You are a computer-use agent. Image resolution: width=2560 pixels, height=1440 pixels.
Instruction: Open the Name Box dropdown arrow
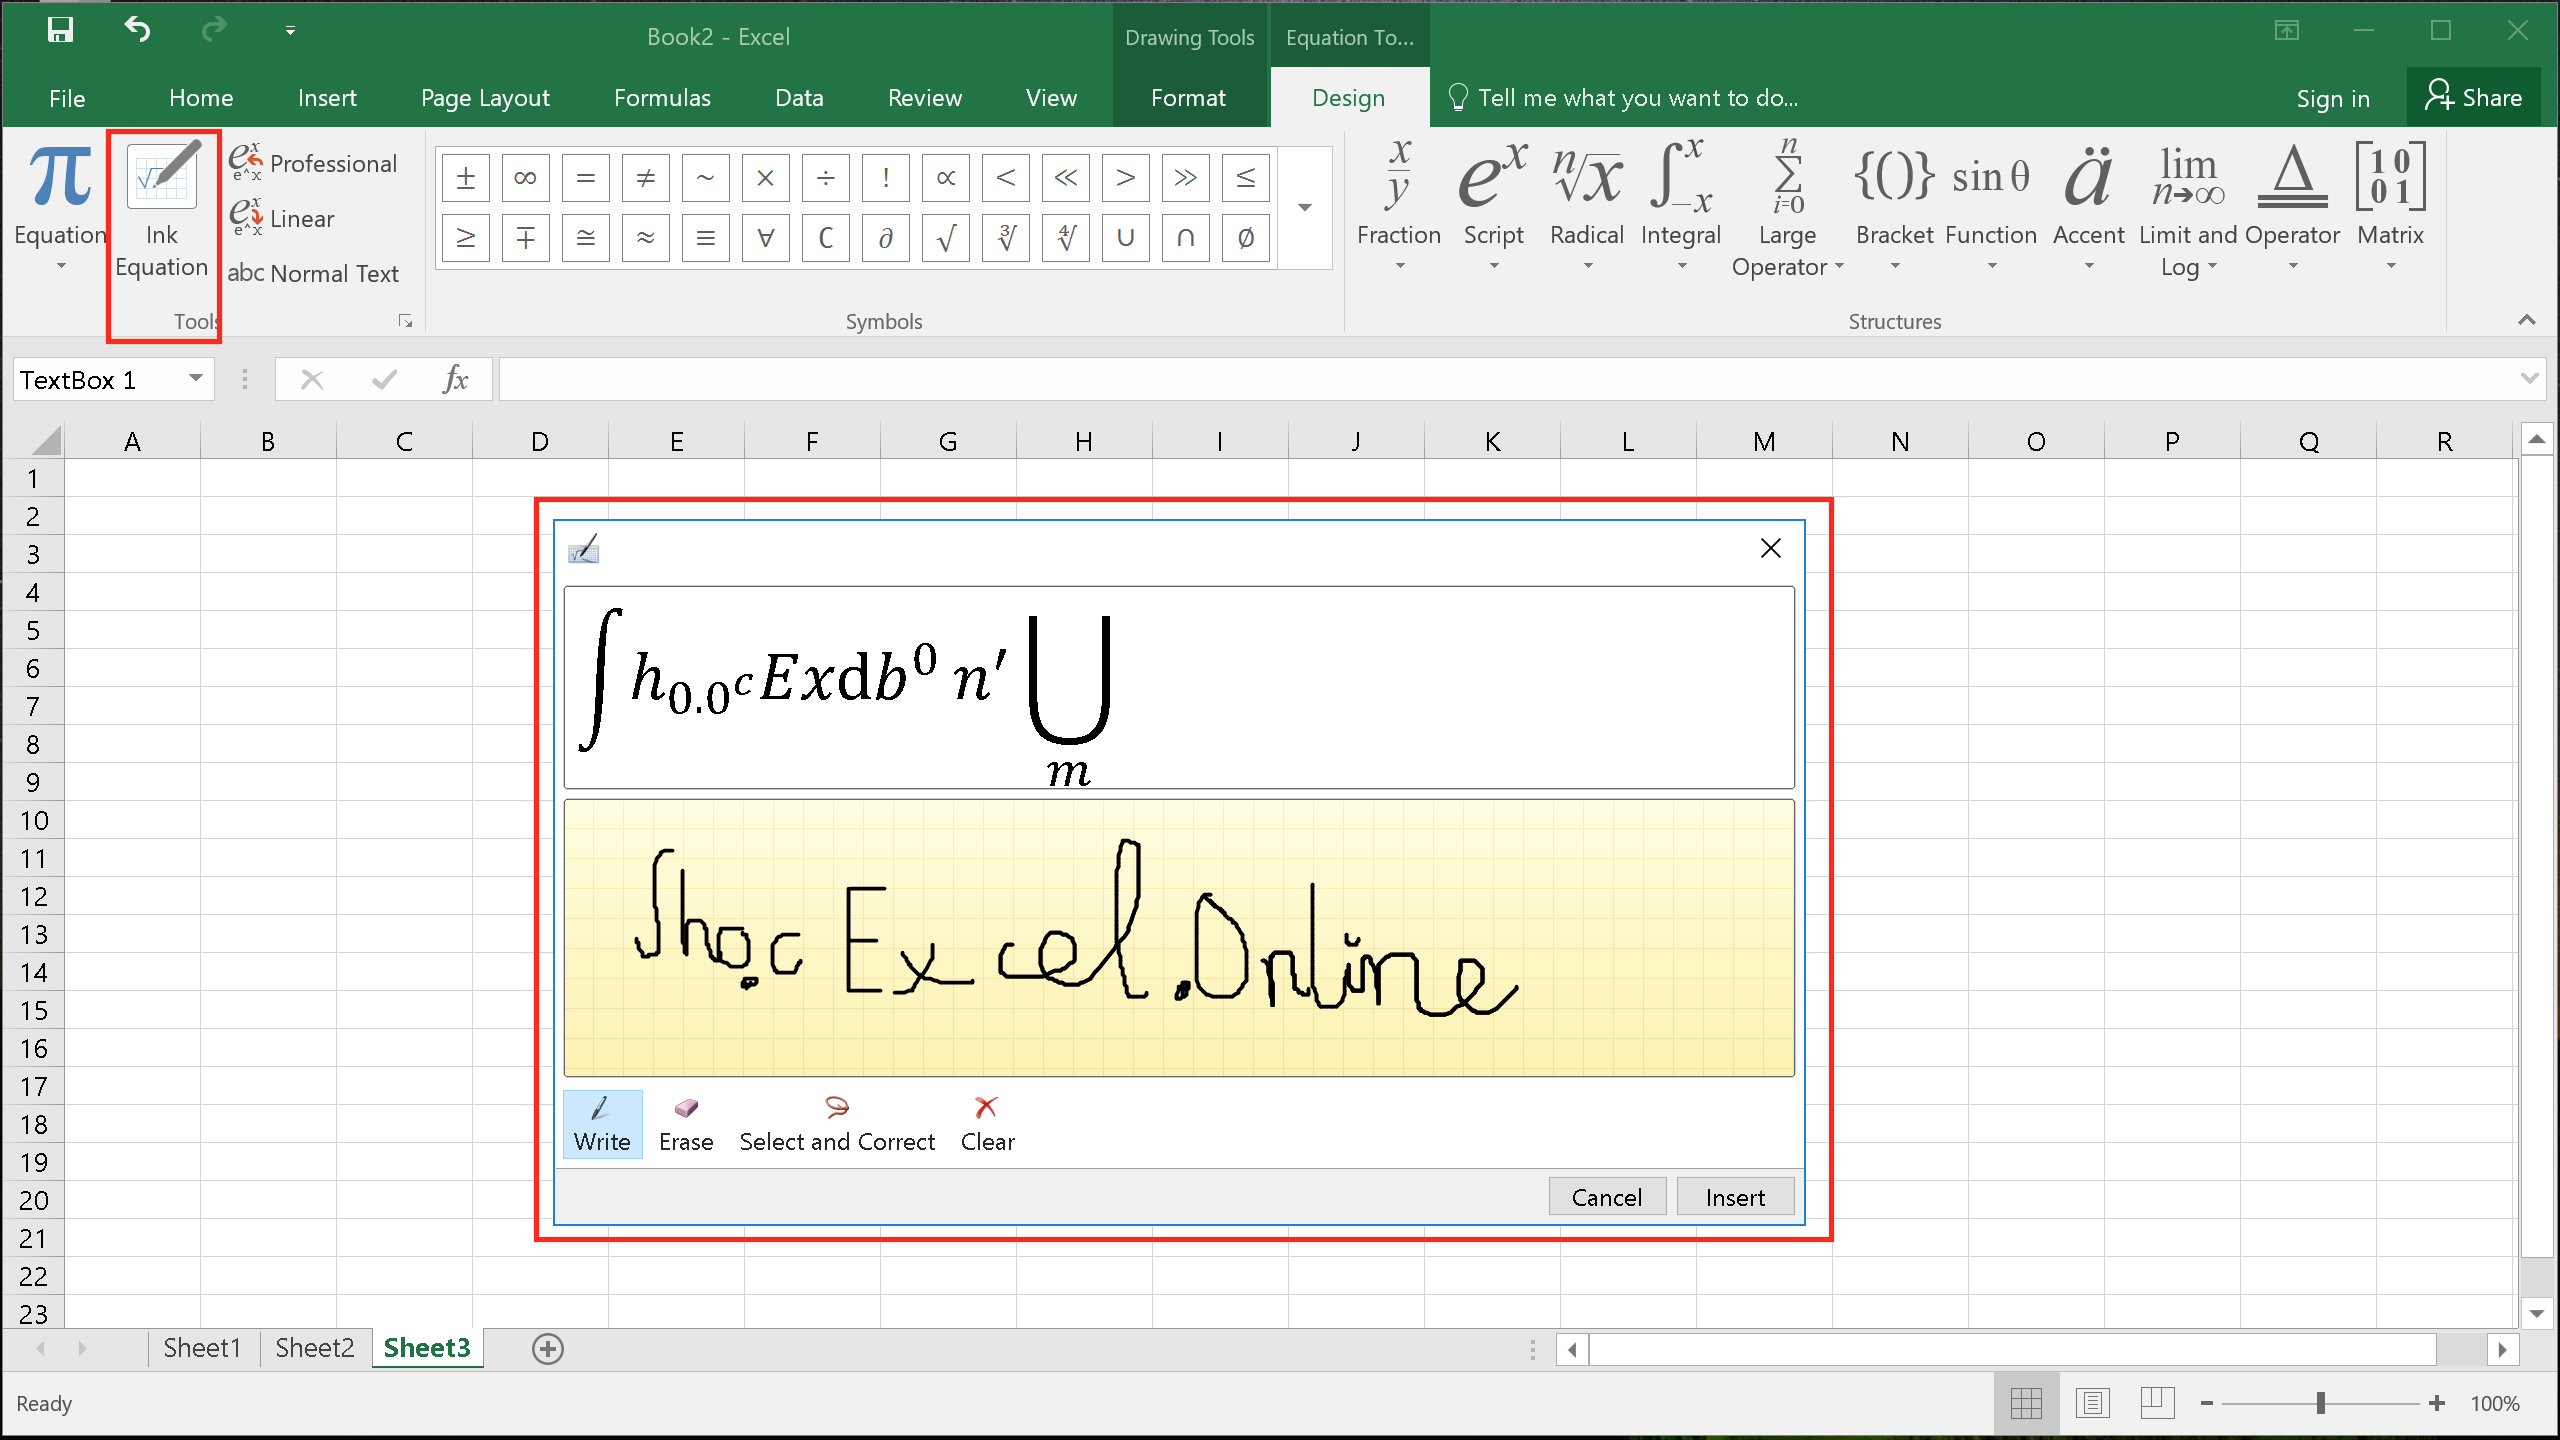pos(196,378)
